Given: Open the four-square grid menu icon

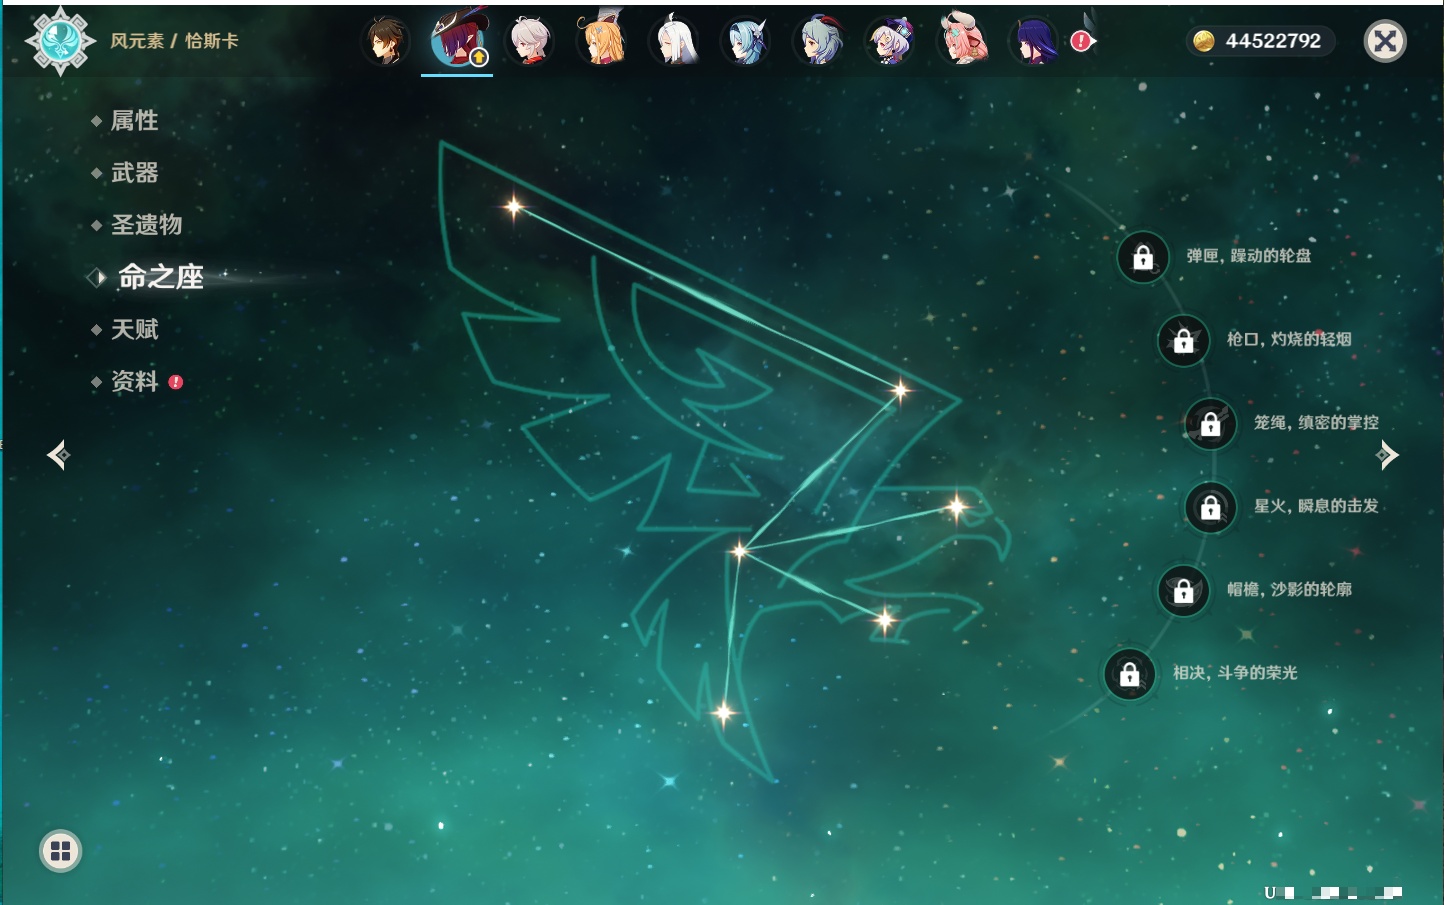Looking at the screenshot, I should click(x=60, y=851).
